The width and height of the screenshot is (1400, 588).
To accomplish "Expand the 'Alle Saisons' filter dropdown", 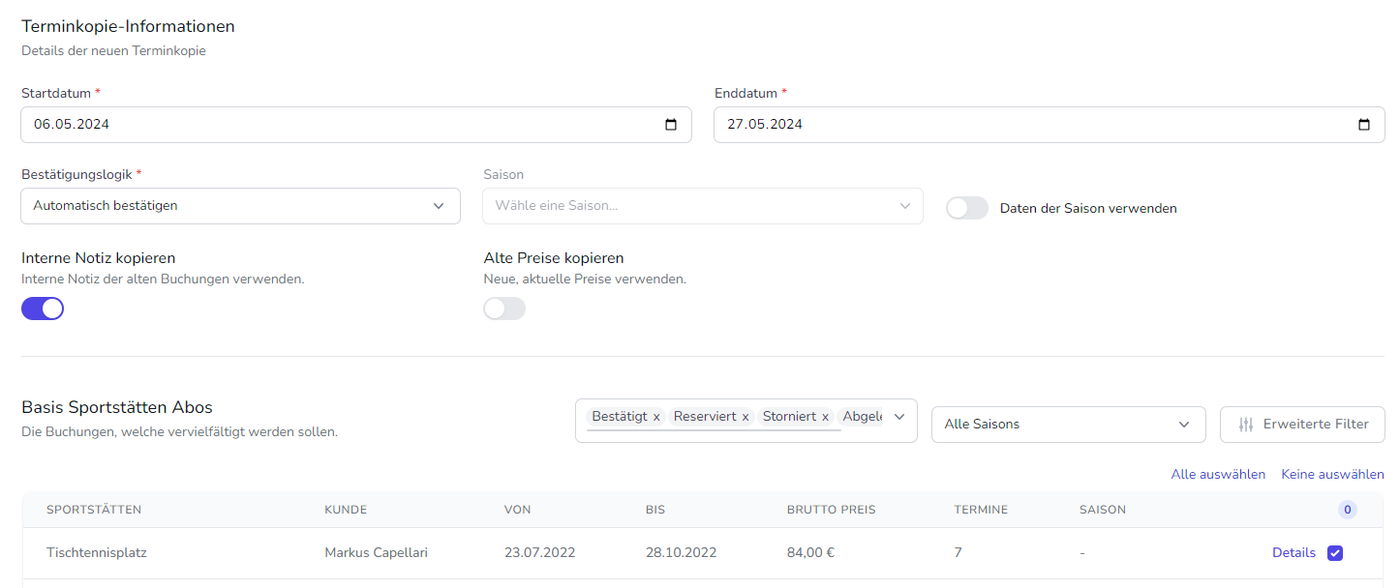I will point(1067,424).
